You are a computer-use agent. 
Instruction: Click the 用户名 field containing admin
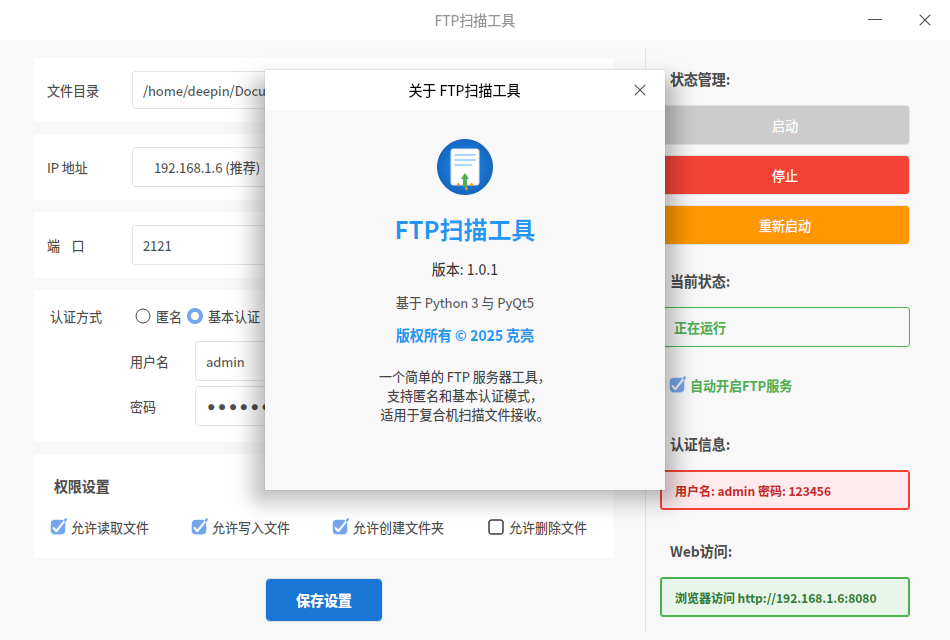(230, 362)
